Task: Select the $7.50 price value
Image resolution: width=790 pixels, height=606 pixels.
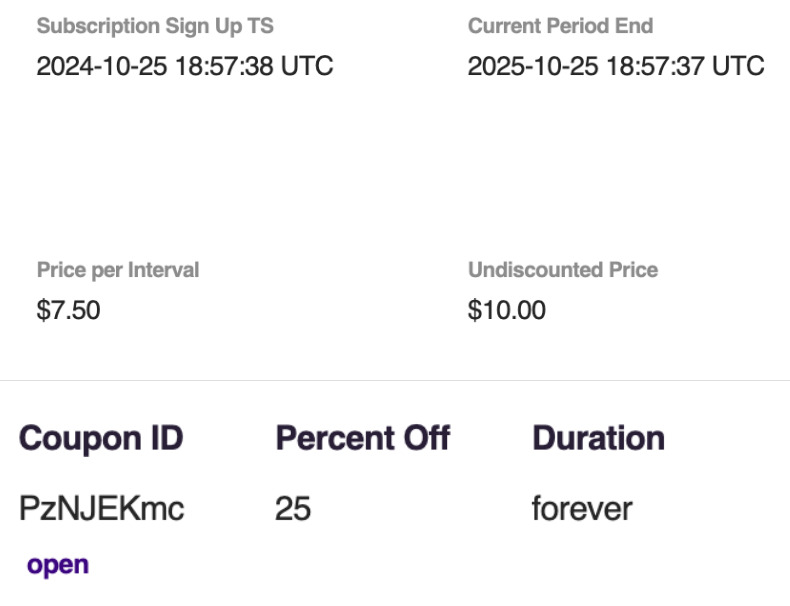Action: coord(68,311)
